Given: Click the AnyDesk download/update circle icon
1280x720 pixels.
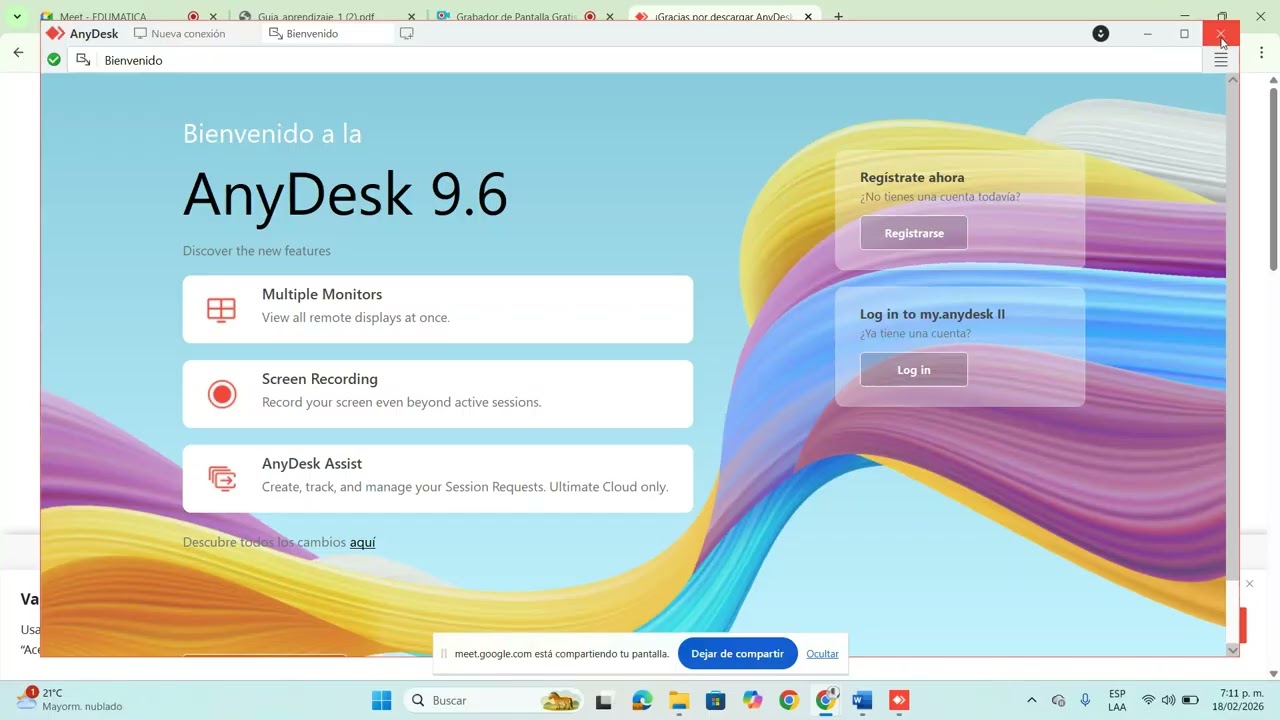Looking at the screenshot, I should [x=1101, y=34].
